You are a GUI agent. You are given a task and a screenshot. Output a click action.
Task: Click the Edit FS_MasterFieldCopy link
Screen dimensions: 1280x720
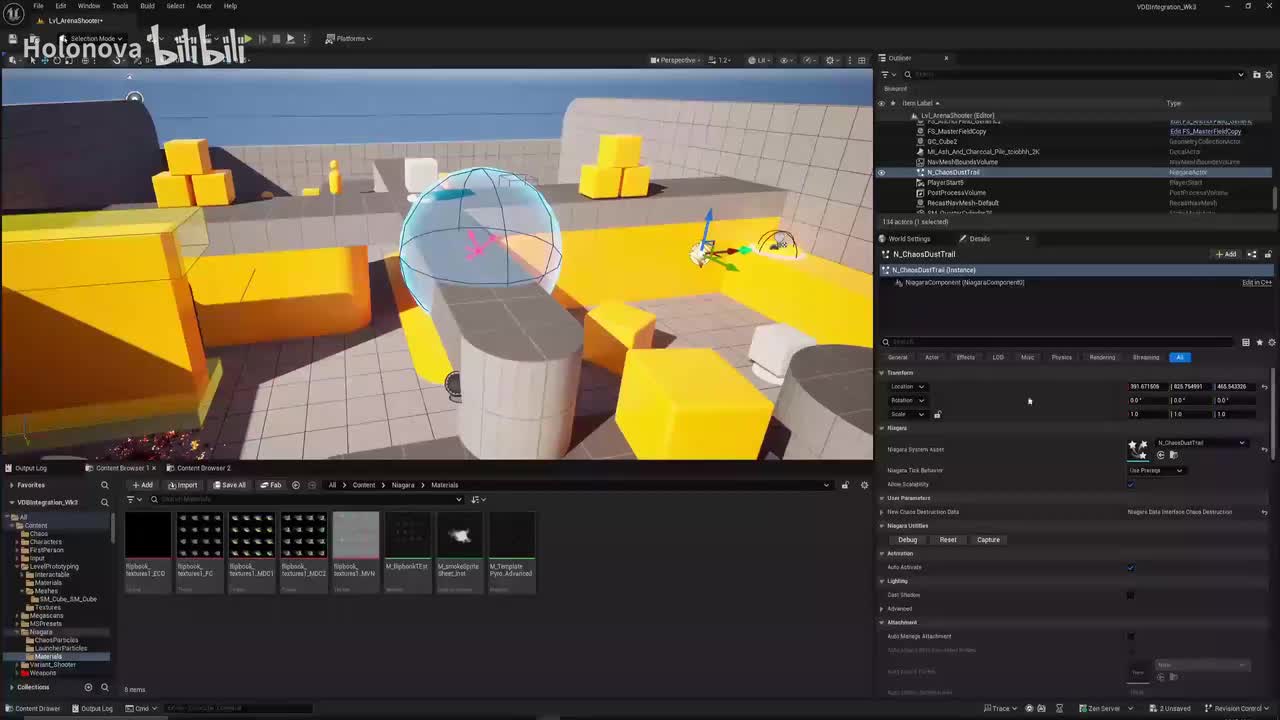[x=1206, y=131]
